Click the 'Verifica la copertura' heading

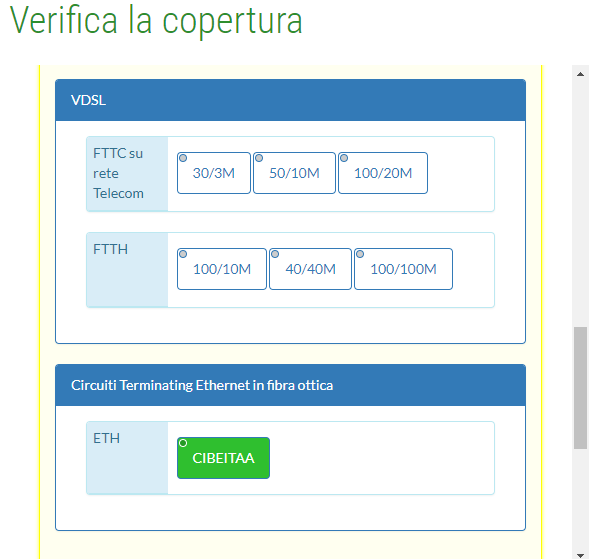(x=156, y=20)
